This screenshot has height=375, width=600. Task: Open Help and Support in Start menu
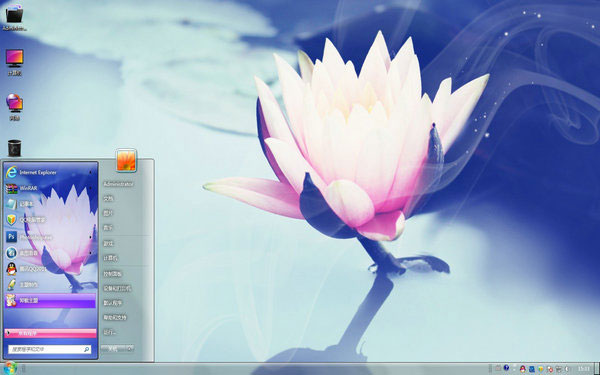(115, 317)
